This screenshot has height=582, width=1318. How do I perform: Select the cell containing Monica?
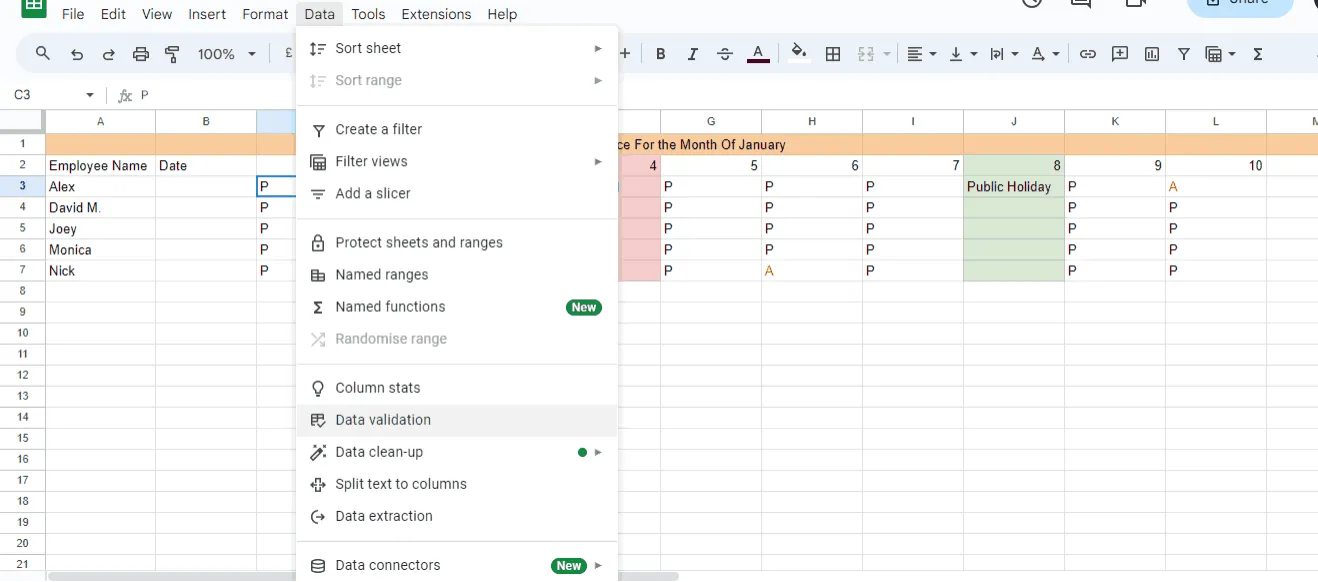click(100, 250)
